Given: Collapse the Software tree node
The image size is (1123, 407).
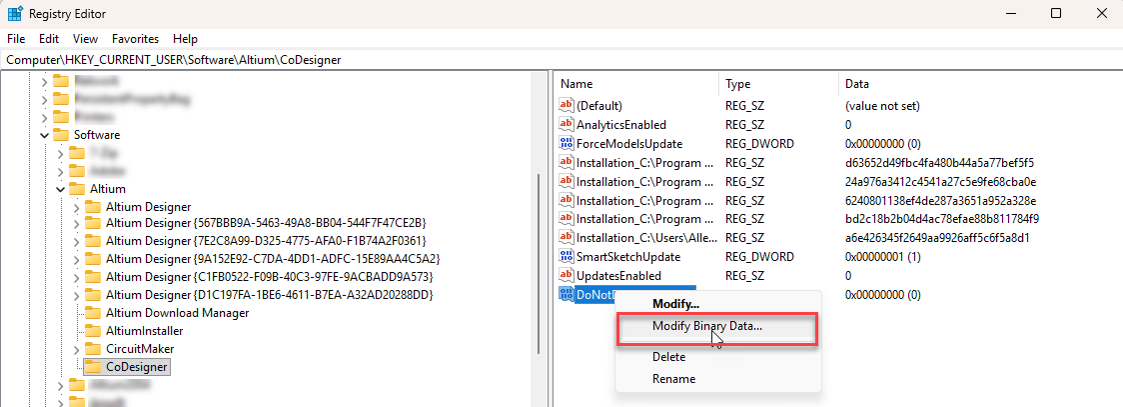Looking at the screenshot, I should 44,135.
